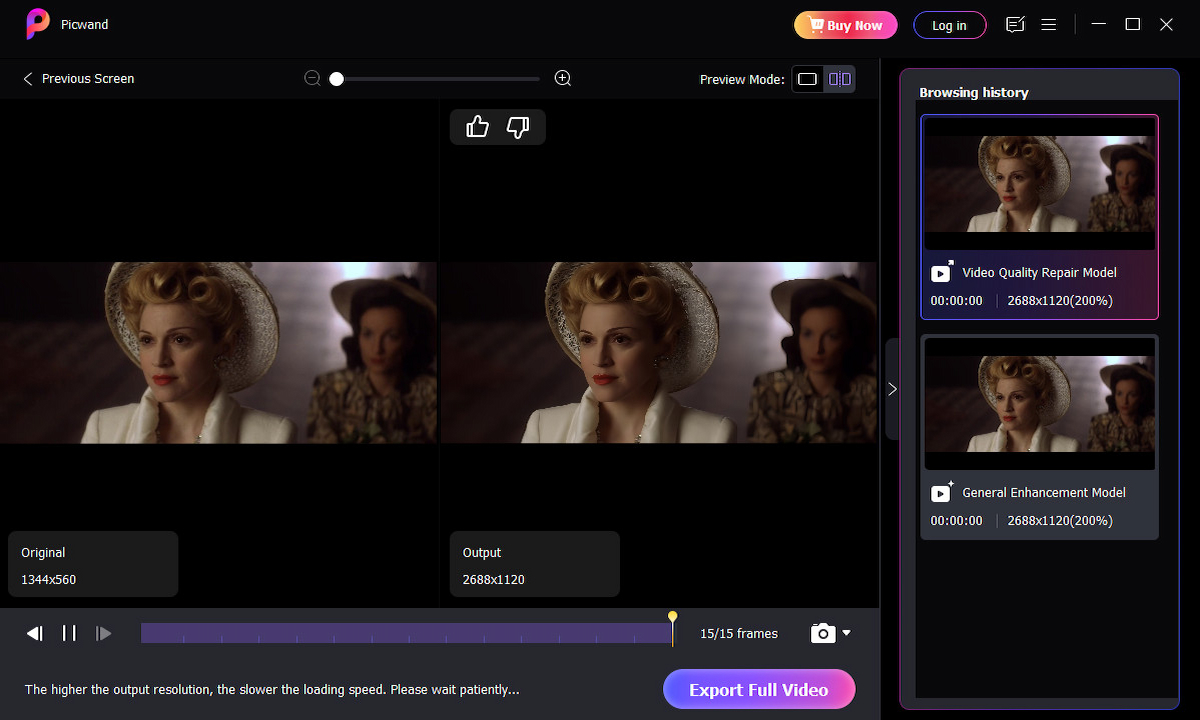
Task: Pause the video preview
Action: pos(69,633)
